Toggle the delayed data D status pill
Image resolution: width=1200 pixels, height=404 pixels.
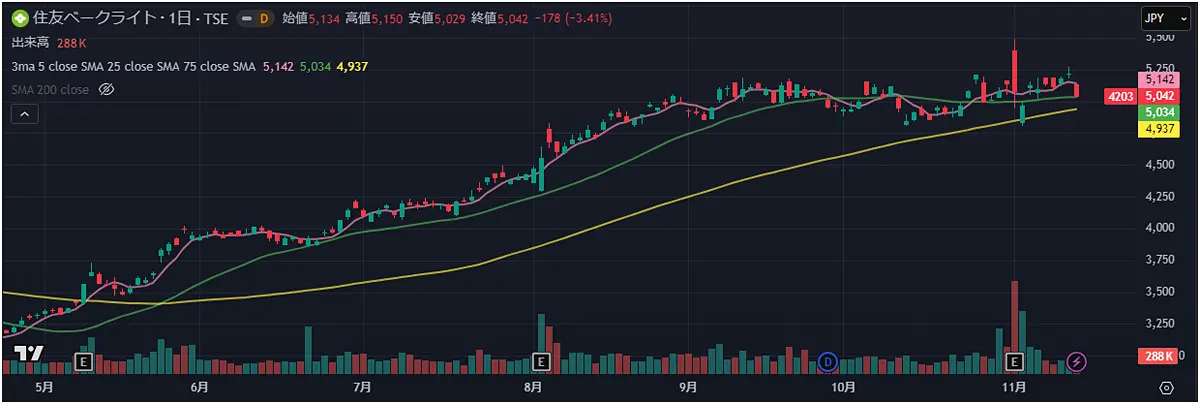[x=257, y=19]
